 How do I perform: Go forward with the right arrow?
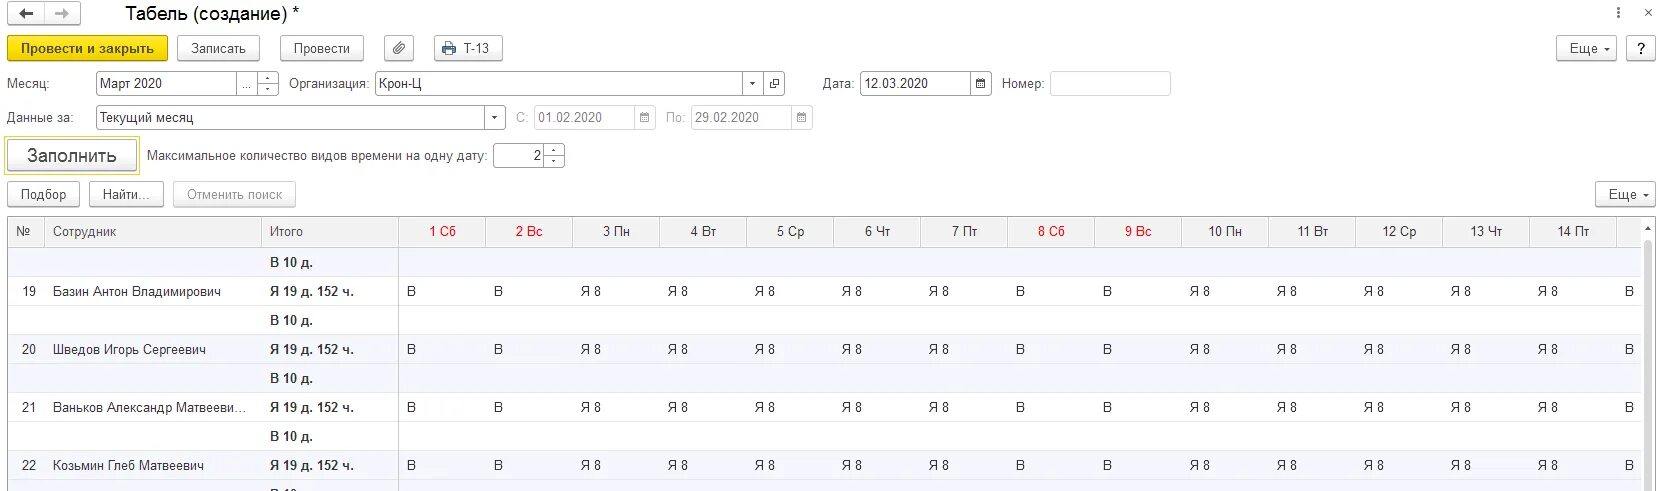[x=62, y=14]
